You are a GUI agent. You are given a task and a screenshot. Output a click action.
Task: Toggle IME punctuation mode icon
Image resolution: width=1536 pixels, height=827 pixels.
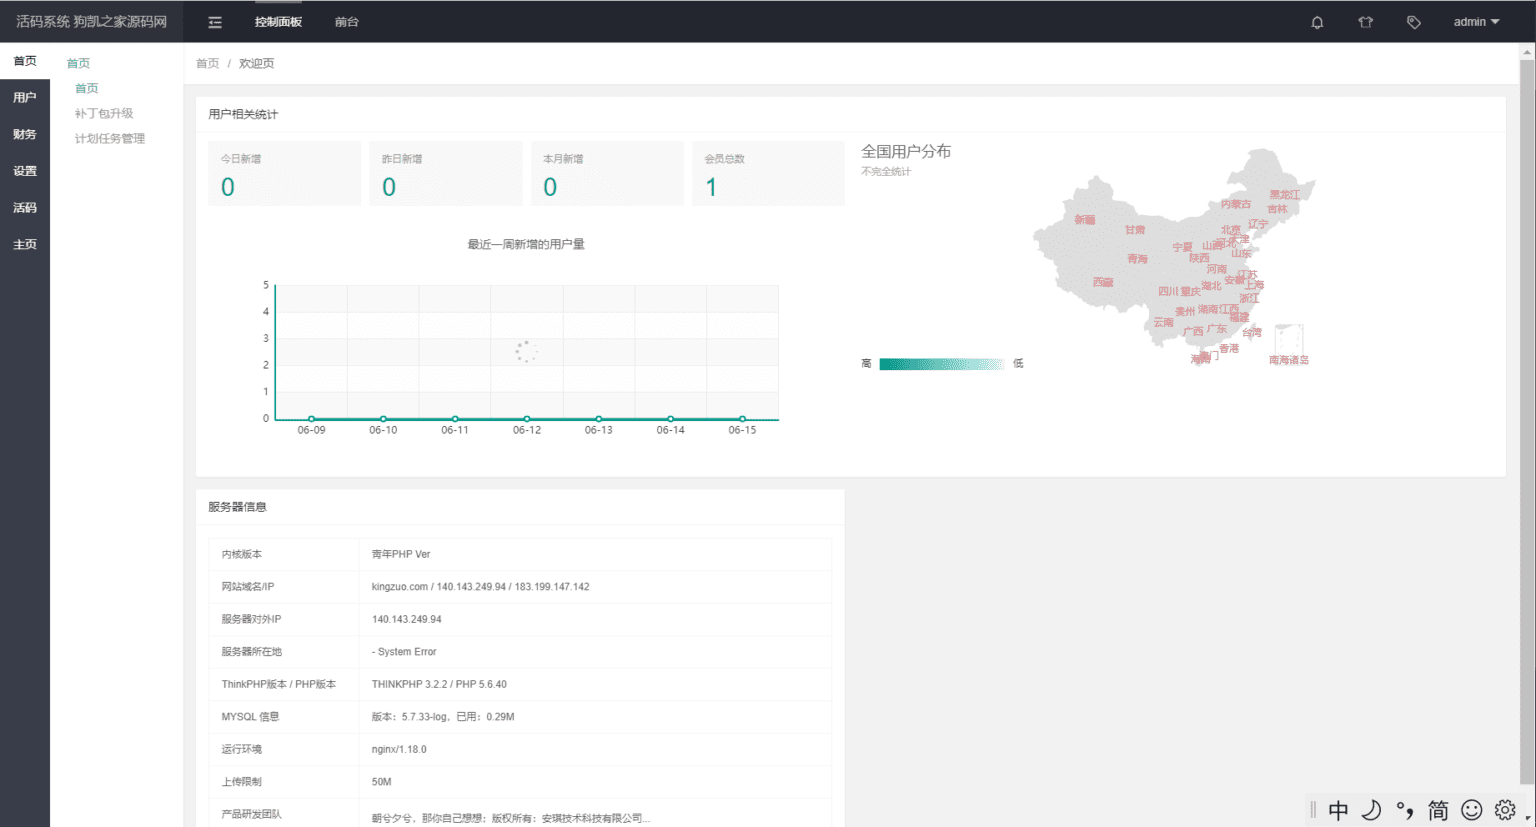1405,810
